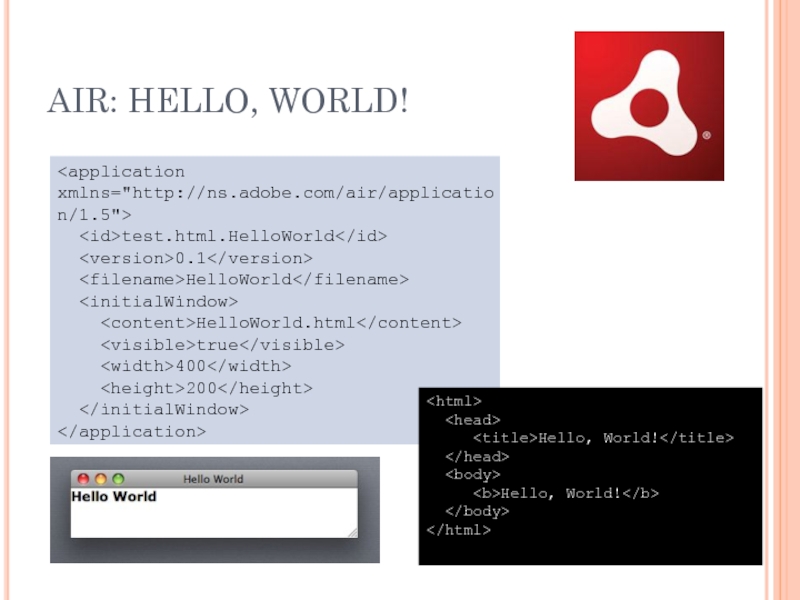Click the slide title 'AIR: HELLO, WORLD!'
Viewport: 800px width, 600px height.
coord(228,100)
